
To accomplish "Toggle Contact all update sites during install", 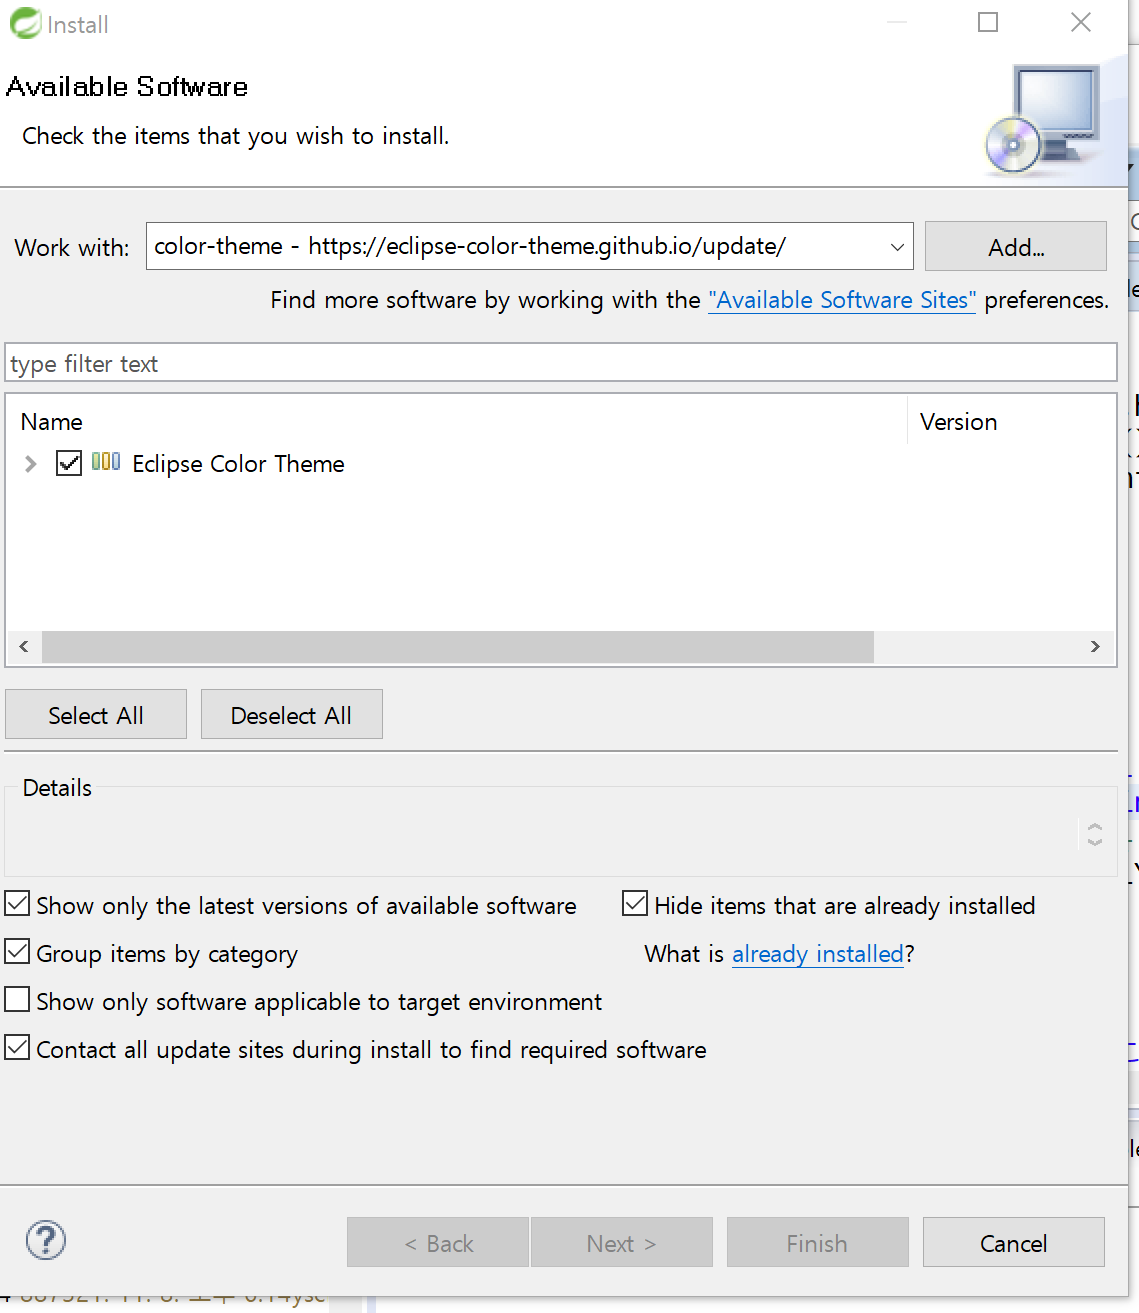I will pos(17,1048).
